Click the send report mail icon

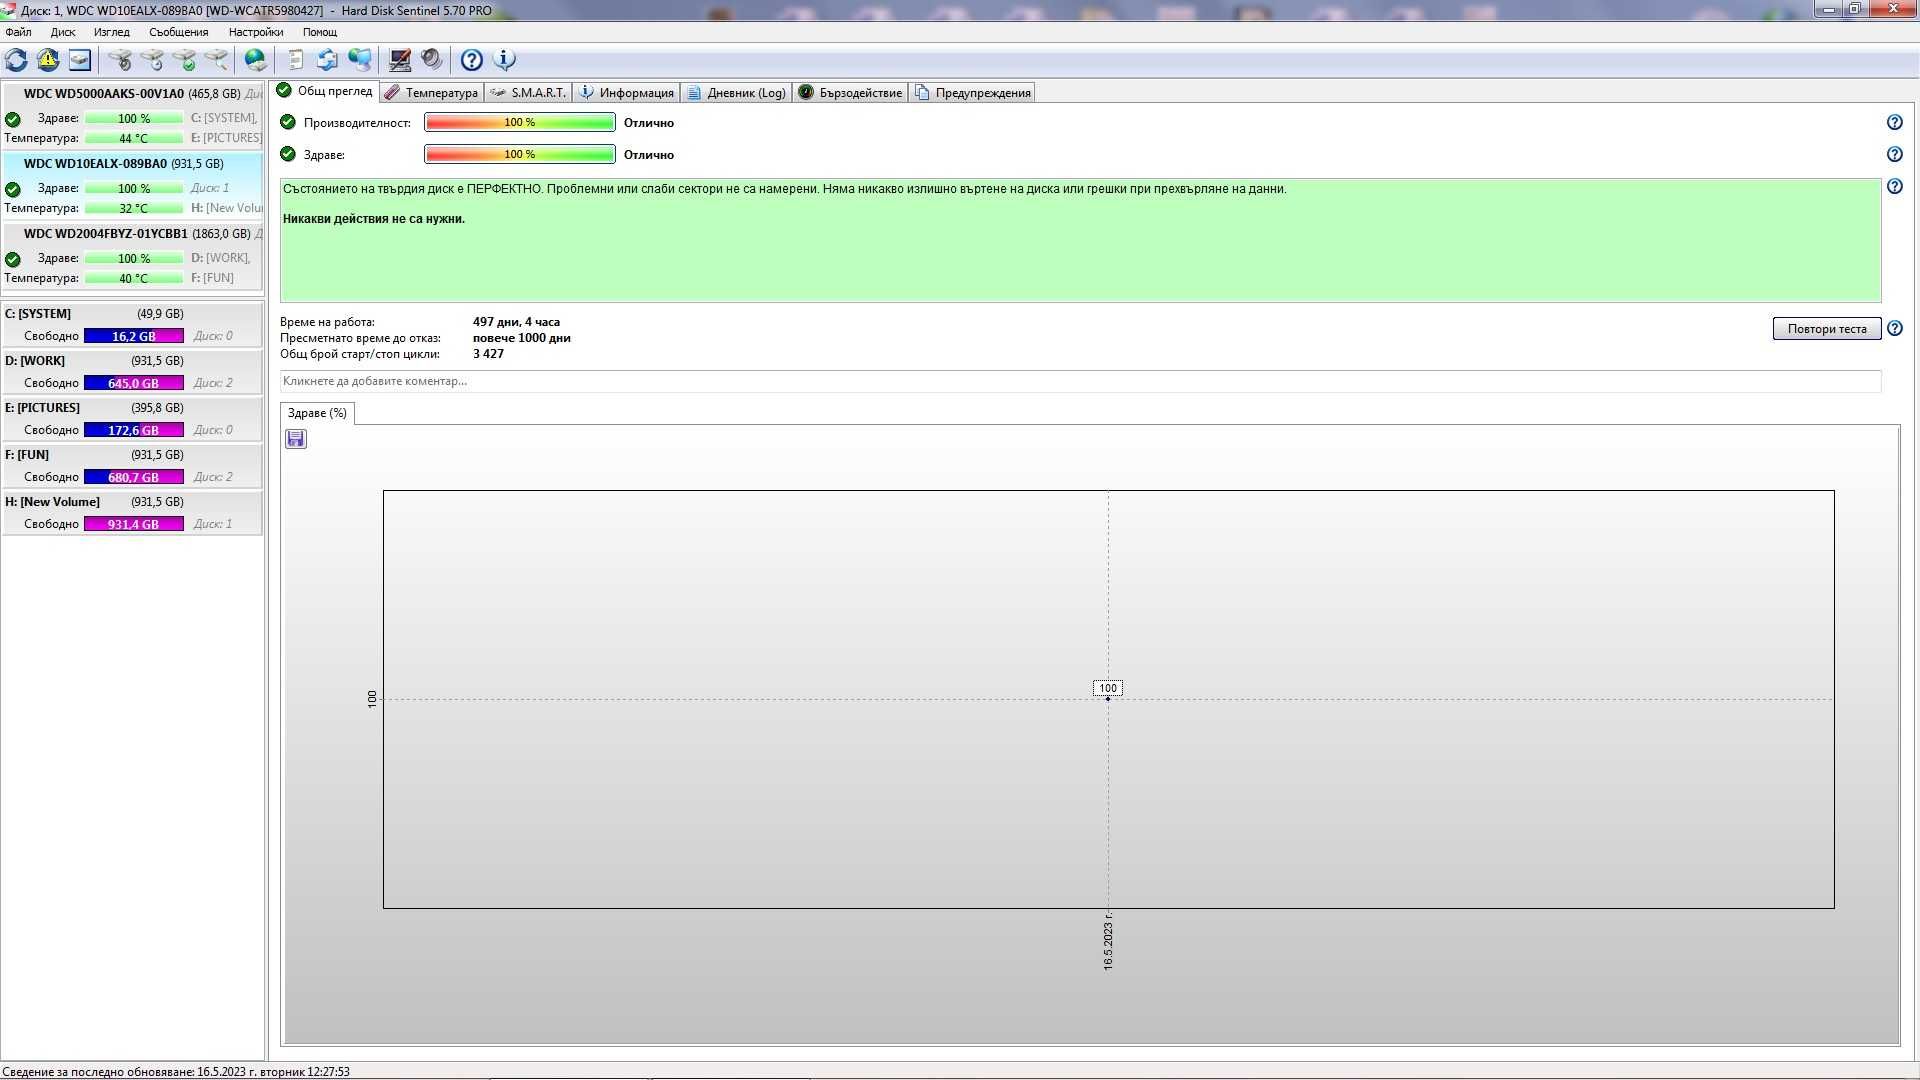tap(328, 60)
